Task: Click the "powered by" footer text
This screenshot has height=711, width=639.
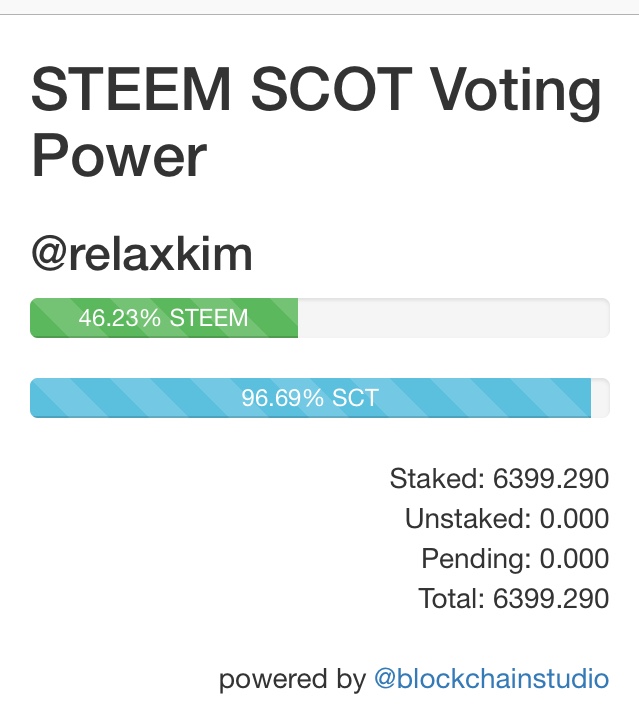Action: coord(292,680)
